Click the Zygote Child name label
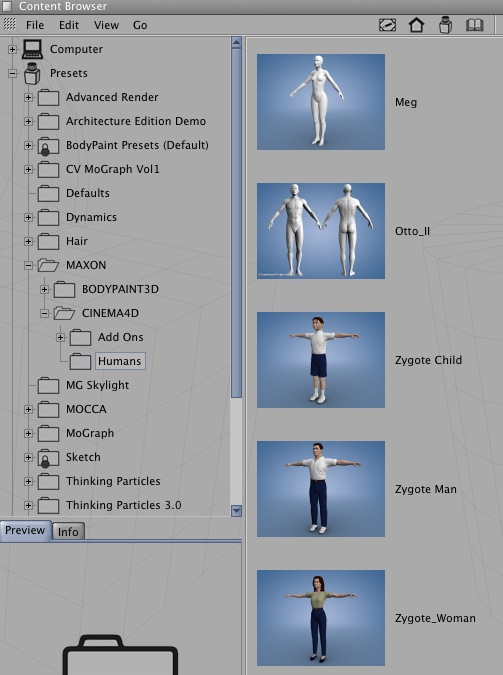 click(428, 360)
